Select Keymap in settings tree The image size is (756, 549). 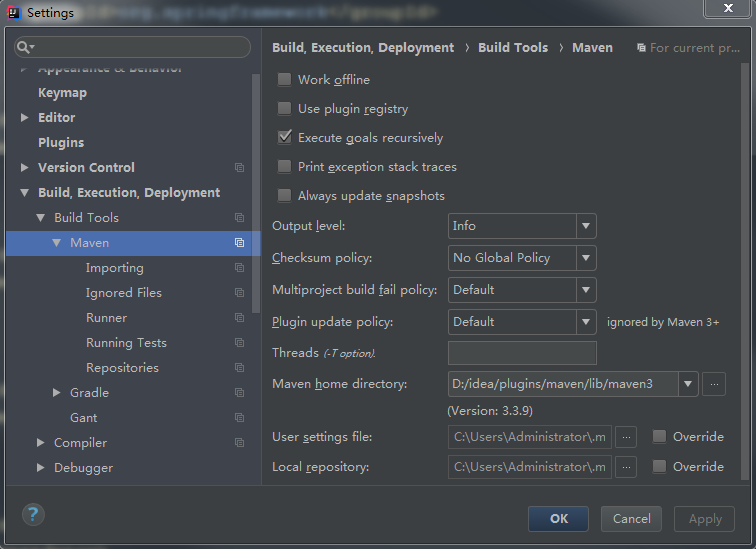point(62,93)
